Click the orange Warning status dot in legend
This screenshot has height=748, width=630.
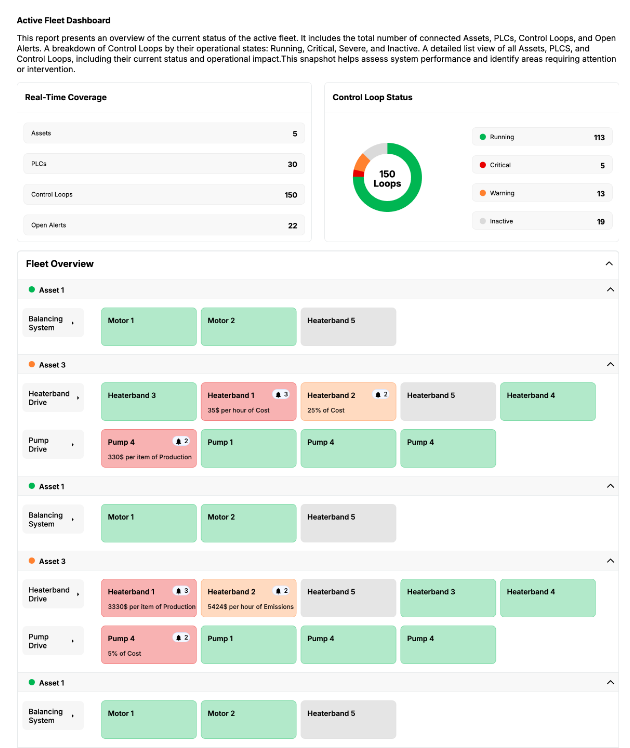click(x=482, y=193)
